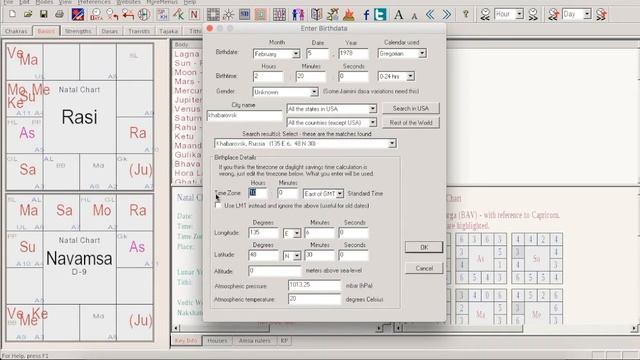Click the New file toolbar icon
The height and width of the screenshot is (360, 640).
[12, 14]
